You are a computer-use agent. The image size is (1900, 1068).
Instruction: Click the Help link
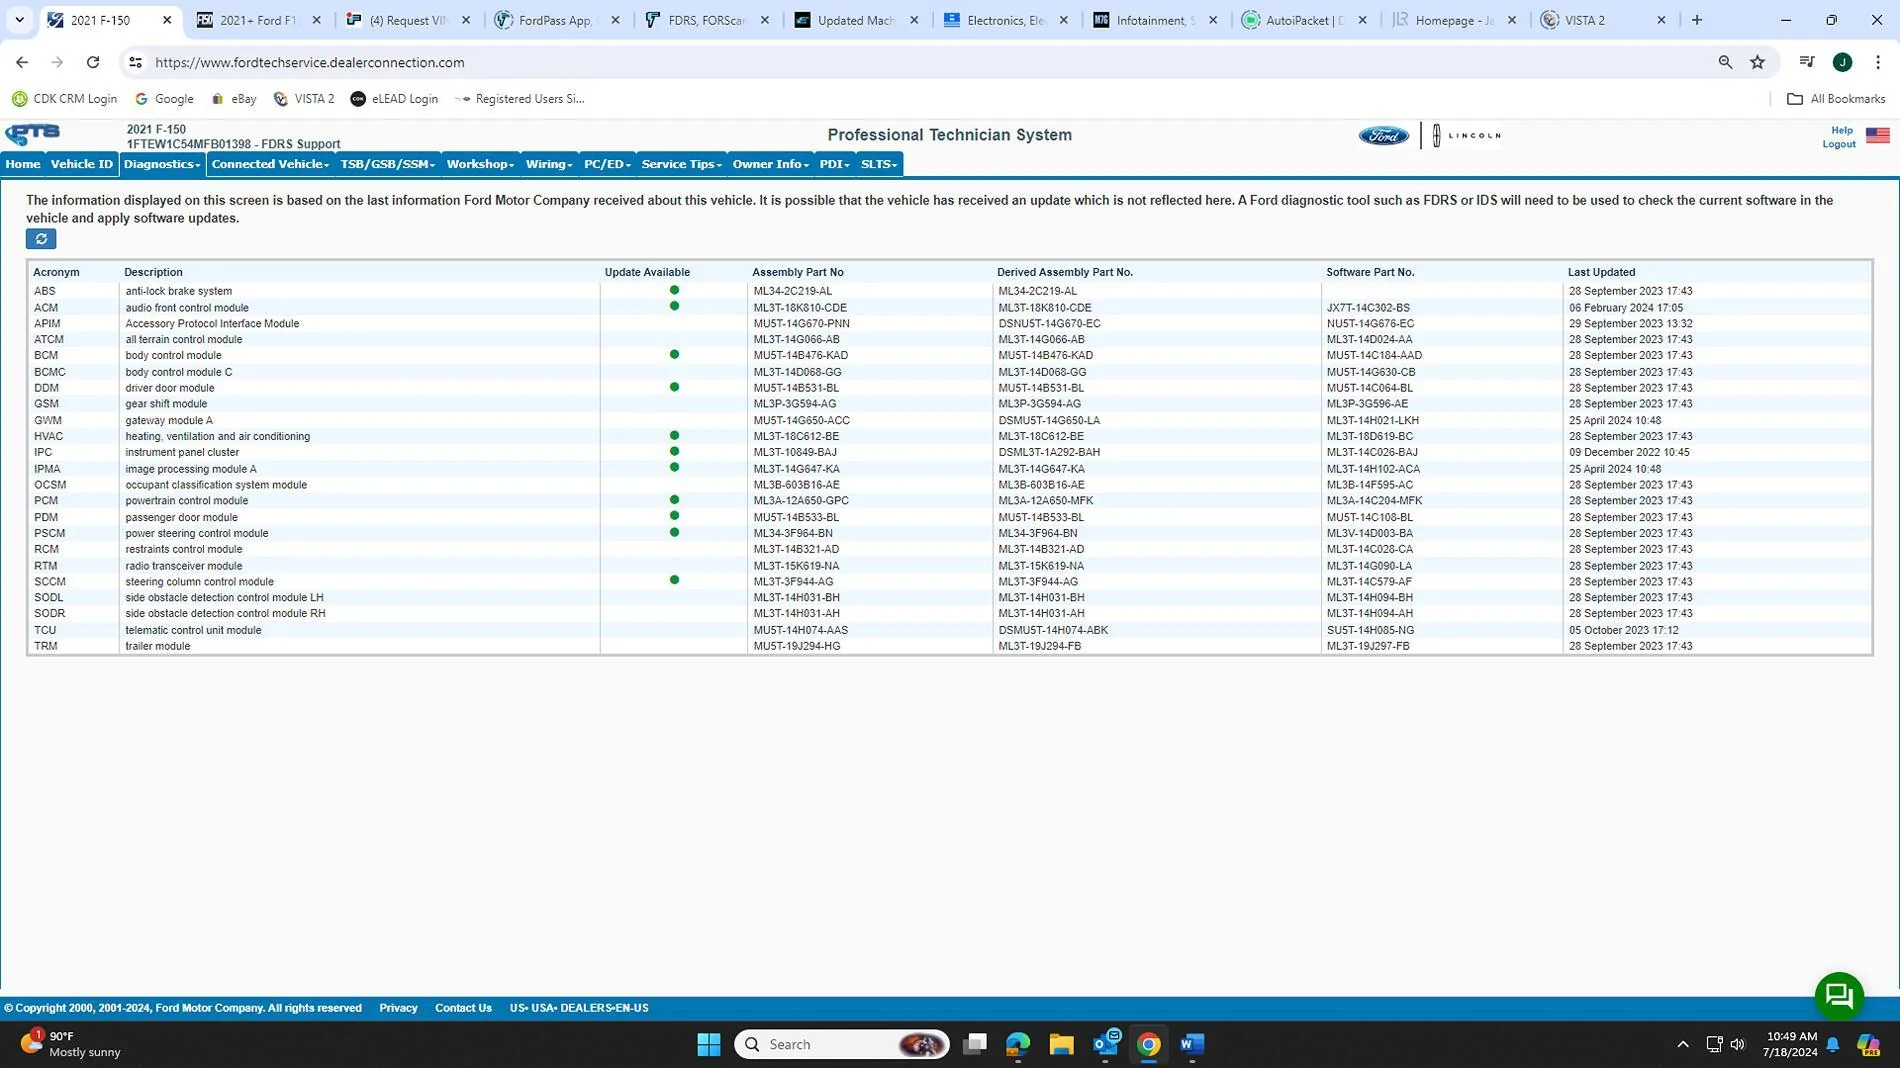1841,130
